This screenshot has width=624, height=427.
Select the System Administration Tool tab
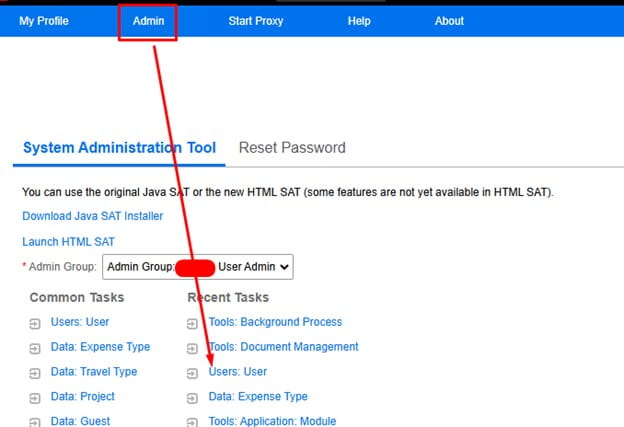pyautogui.click(x=119, y=148)
